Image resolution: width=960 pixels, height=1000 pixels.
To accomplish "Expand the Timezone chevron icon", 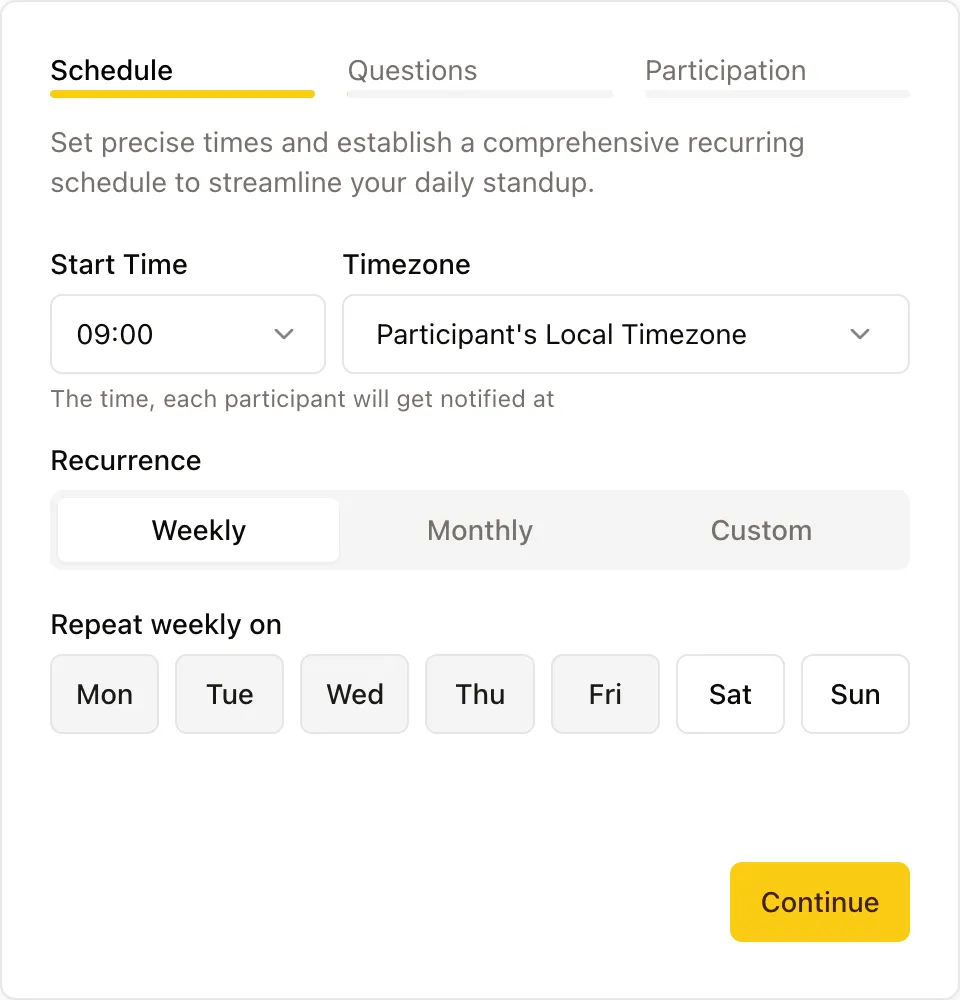I will pos(860,334).
